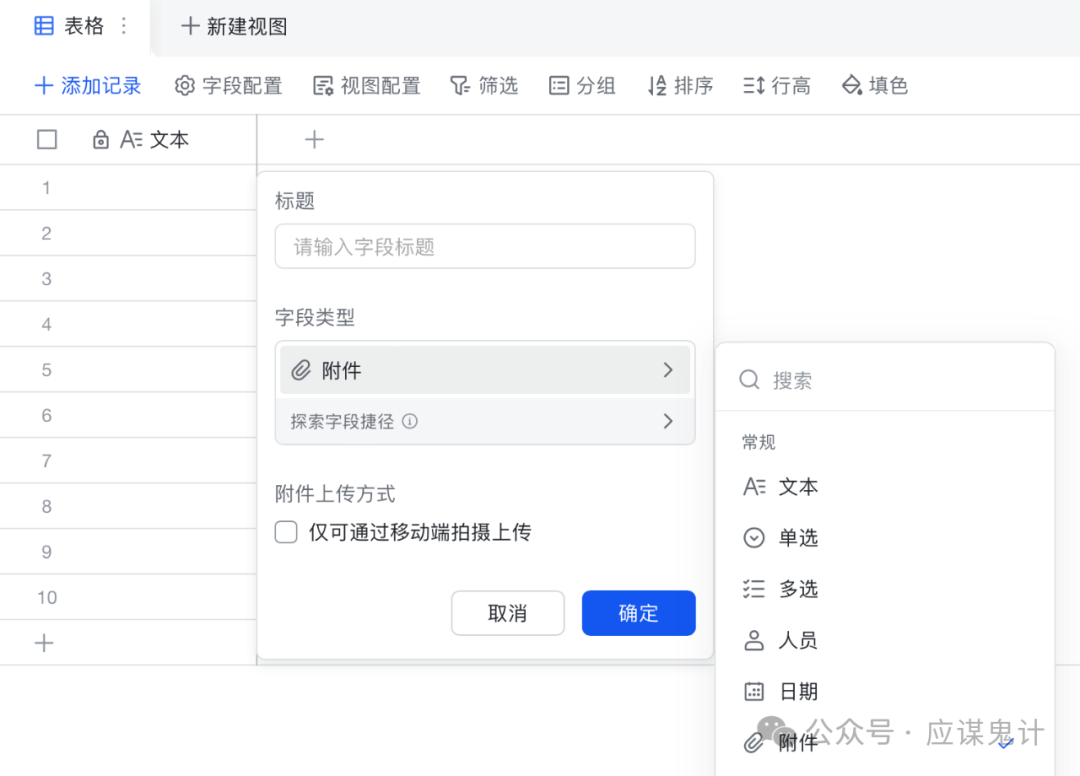Image resolution: width=1080 pixels, height=776 pixels.
Task: Open the 字段配置 settings
Action: (228, 86)
